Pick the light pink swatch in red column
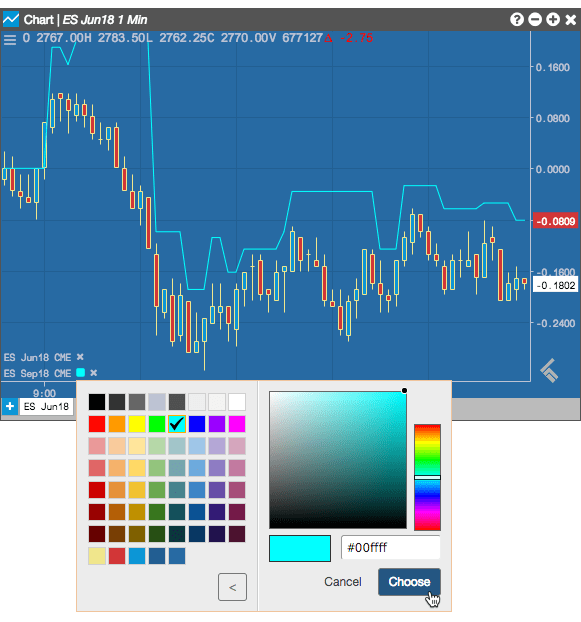Viewport: 581px width, 622px height. (x=97, y=446)
